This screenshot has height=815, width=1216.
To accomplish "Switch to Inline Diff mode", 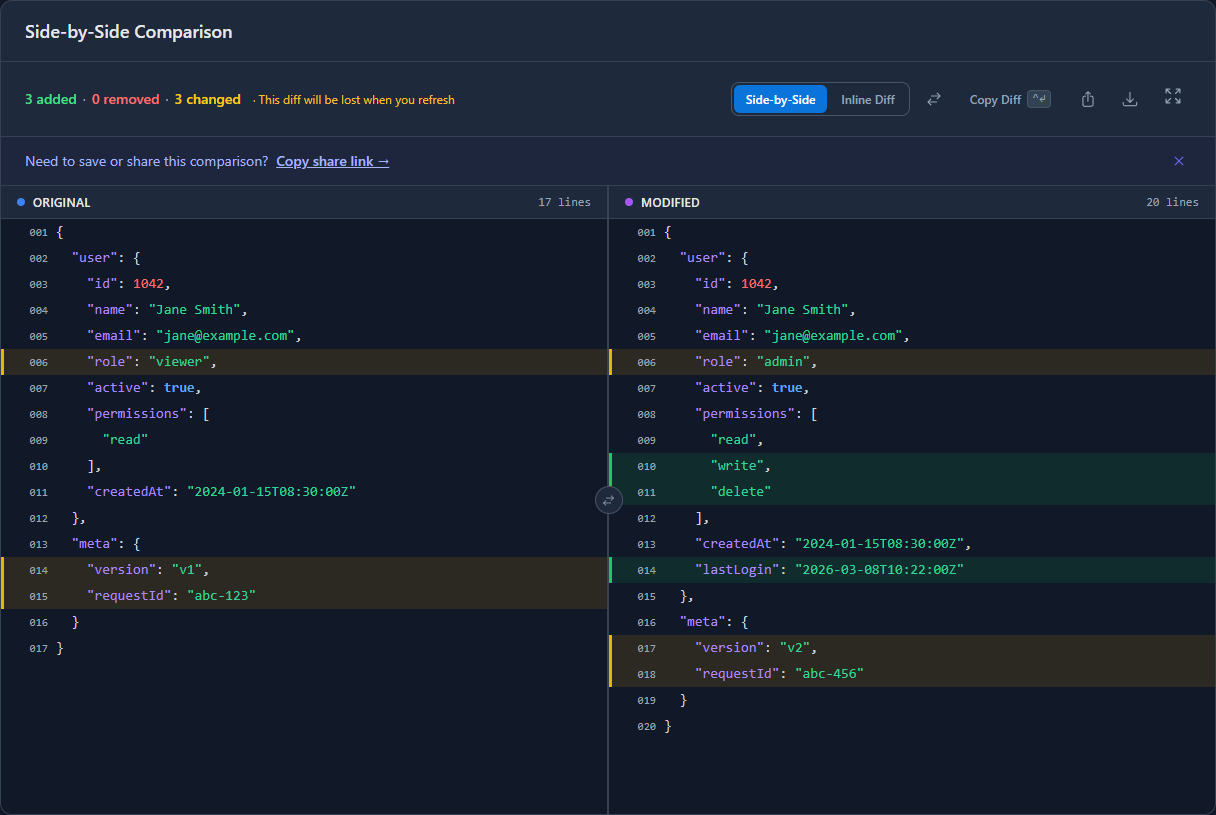I will point(867,99).
